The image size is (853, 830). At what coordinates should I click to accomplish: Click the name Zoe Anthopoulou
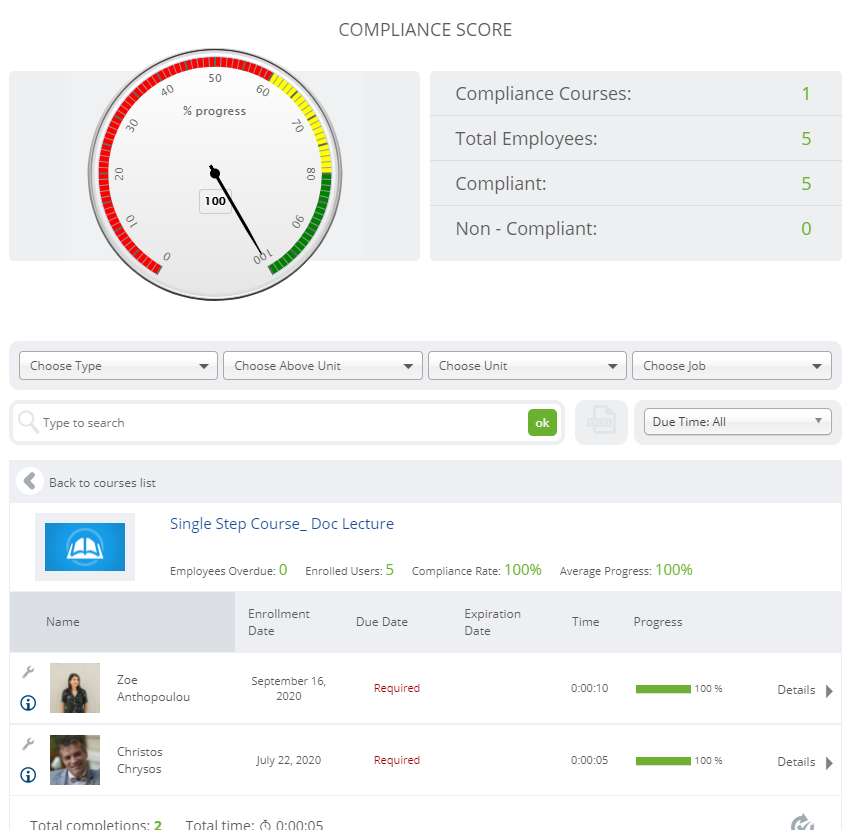tap(153, 688)
